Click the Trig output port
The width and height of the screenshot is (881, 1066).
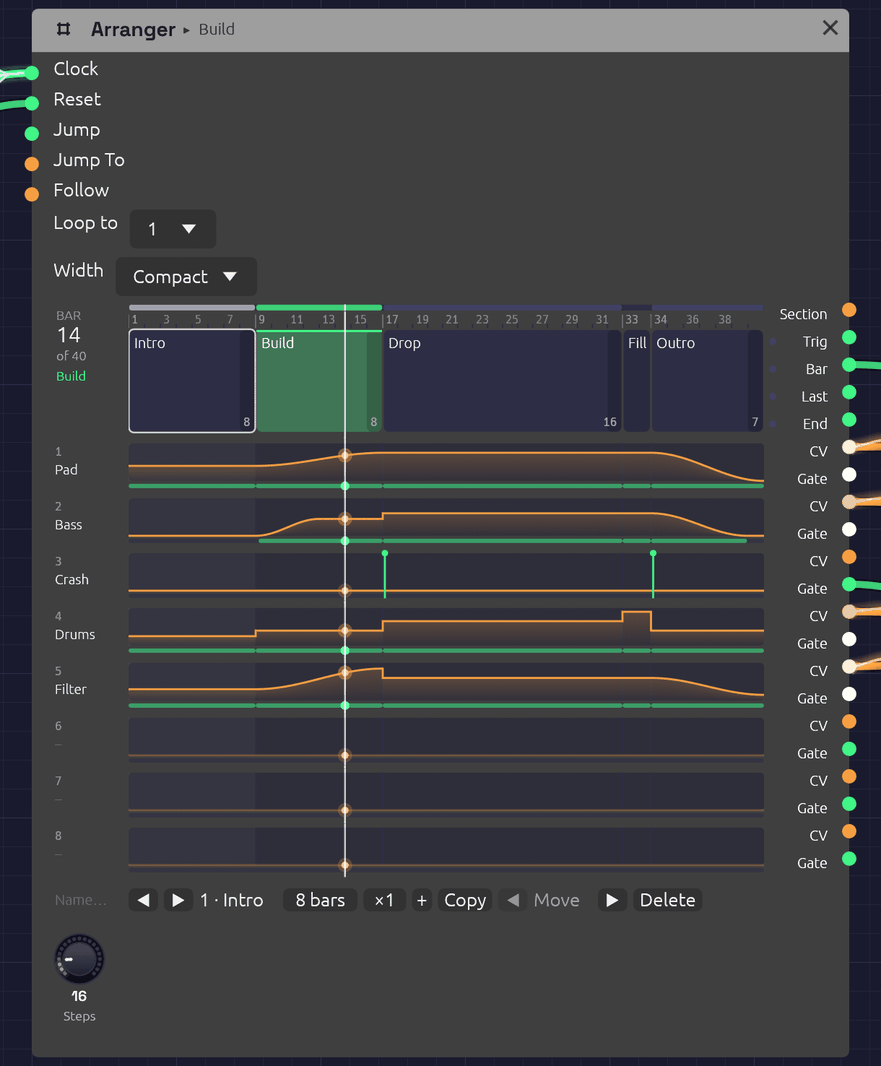pyautogui.click(x=849, y=337)
